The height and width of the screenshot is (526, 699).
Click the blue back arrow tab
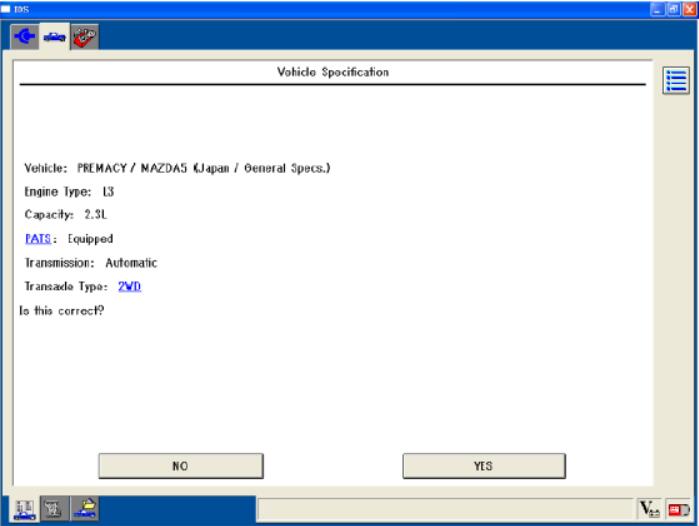pos(25,37)
